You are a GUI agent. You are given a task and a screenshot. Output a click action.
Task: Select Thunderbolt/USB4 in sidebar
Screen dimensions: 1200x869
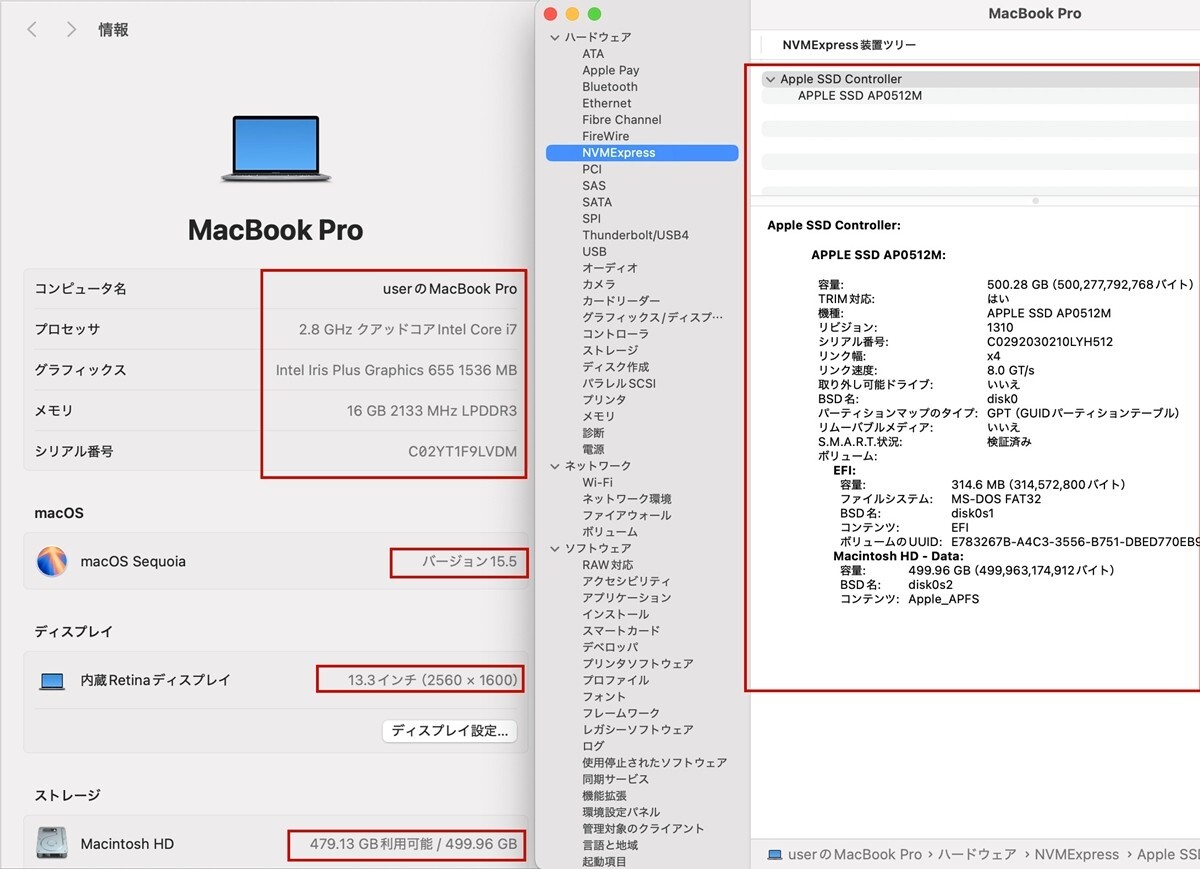point(635,235)
